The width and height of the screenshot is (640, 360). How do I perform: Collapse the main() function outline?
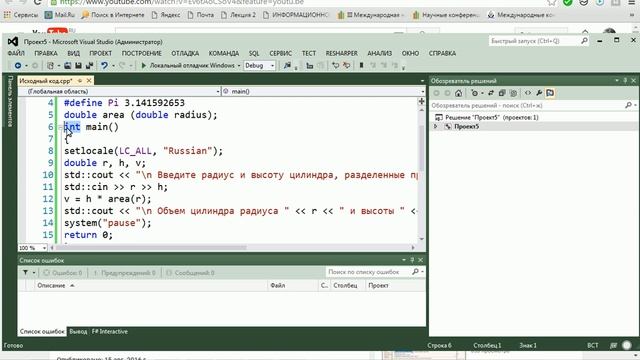click(60, 127)
